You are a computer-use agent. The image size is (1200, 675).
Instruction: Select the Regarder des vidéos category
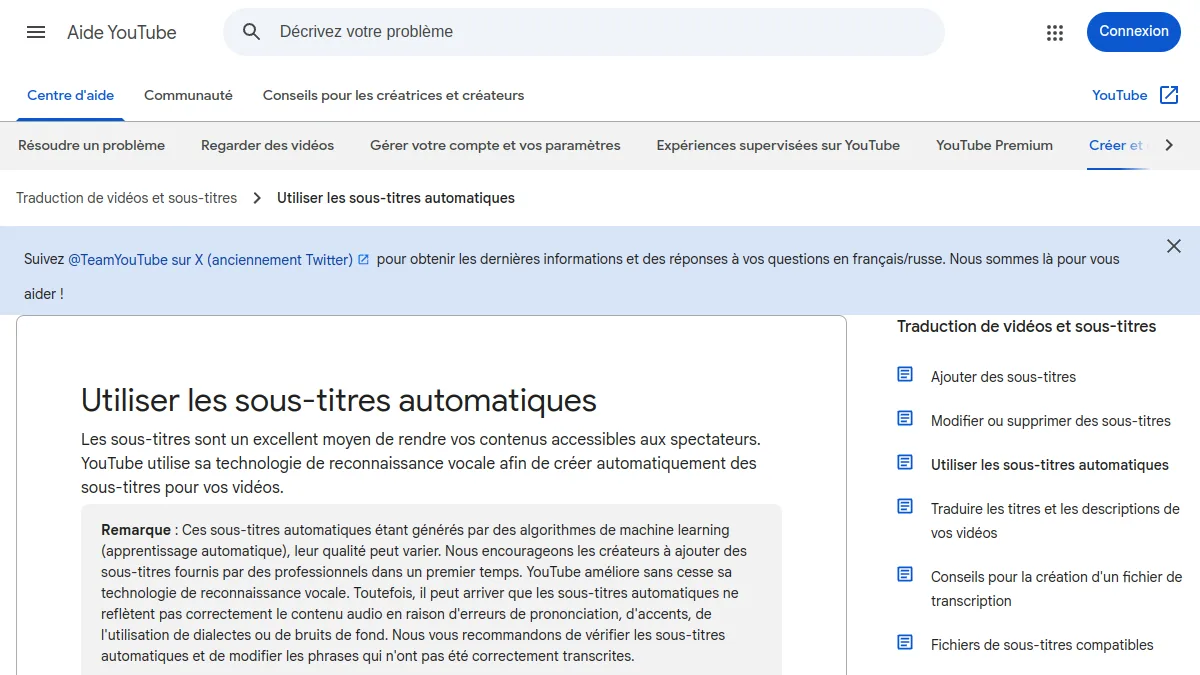click(267, 145)
